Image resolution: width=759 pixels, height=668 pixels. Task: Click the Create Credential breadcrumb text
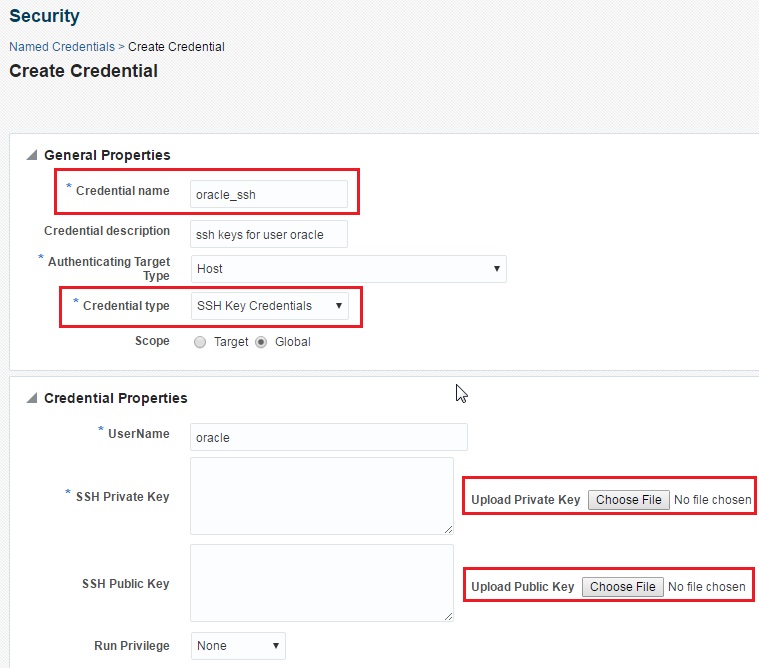point(176,47)
